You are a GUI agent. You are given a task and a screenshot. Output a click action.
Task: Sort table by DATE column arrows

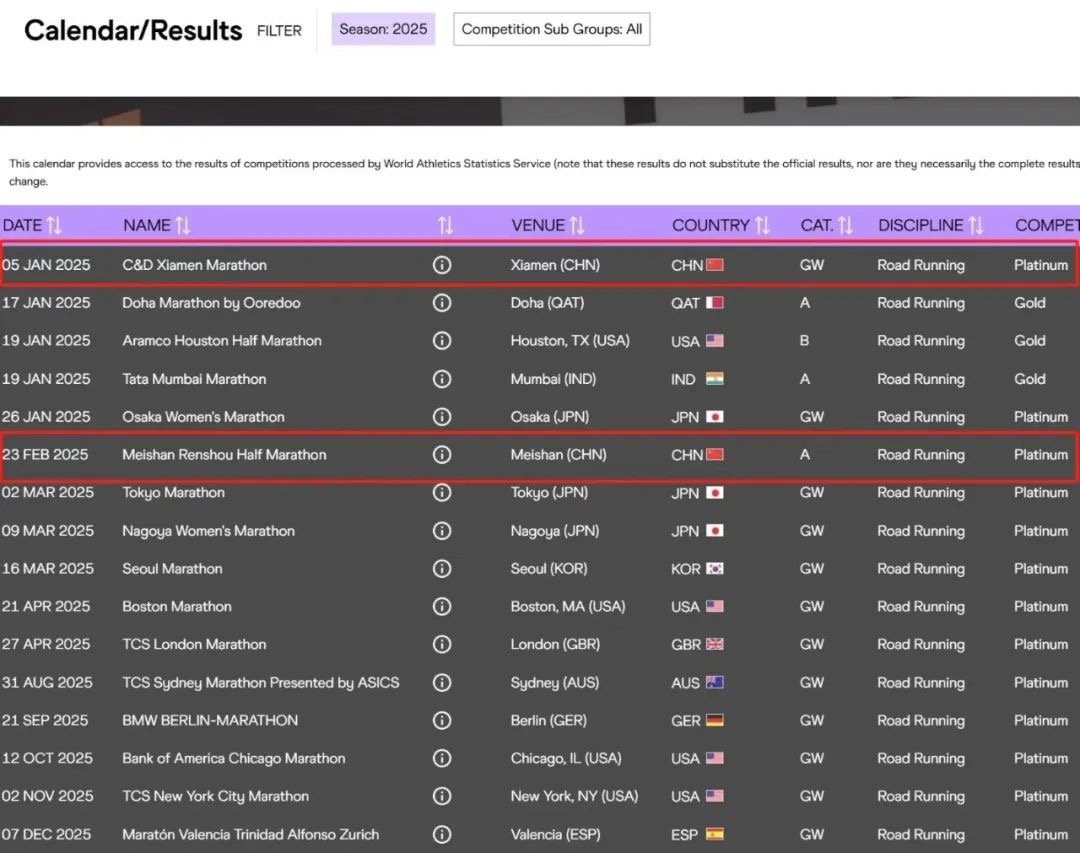(x=54, y=226)
